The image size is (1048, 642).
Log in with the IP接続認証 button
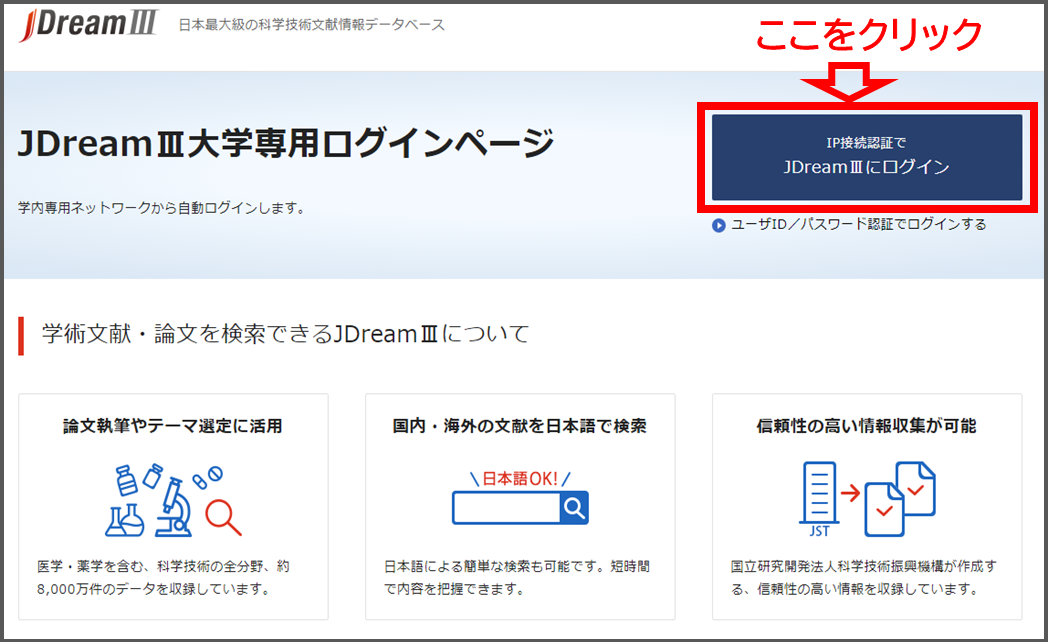pyautogui.click(x=867, y=157)
